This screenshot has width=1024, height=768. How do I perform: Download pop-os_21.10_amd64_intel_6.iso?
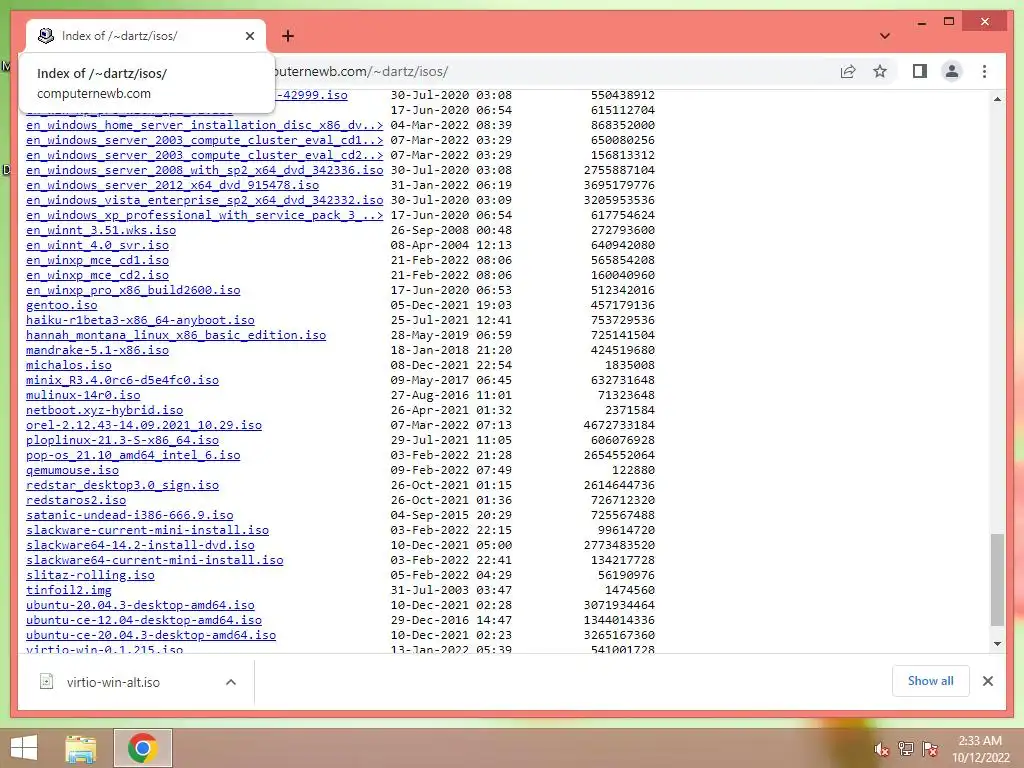tap(133, 455)
